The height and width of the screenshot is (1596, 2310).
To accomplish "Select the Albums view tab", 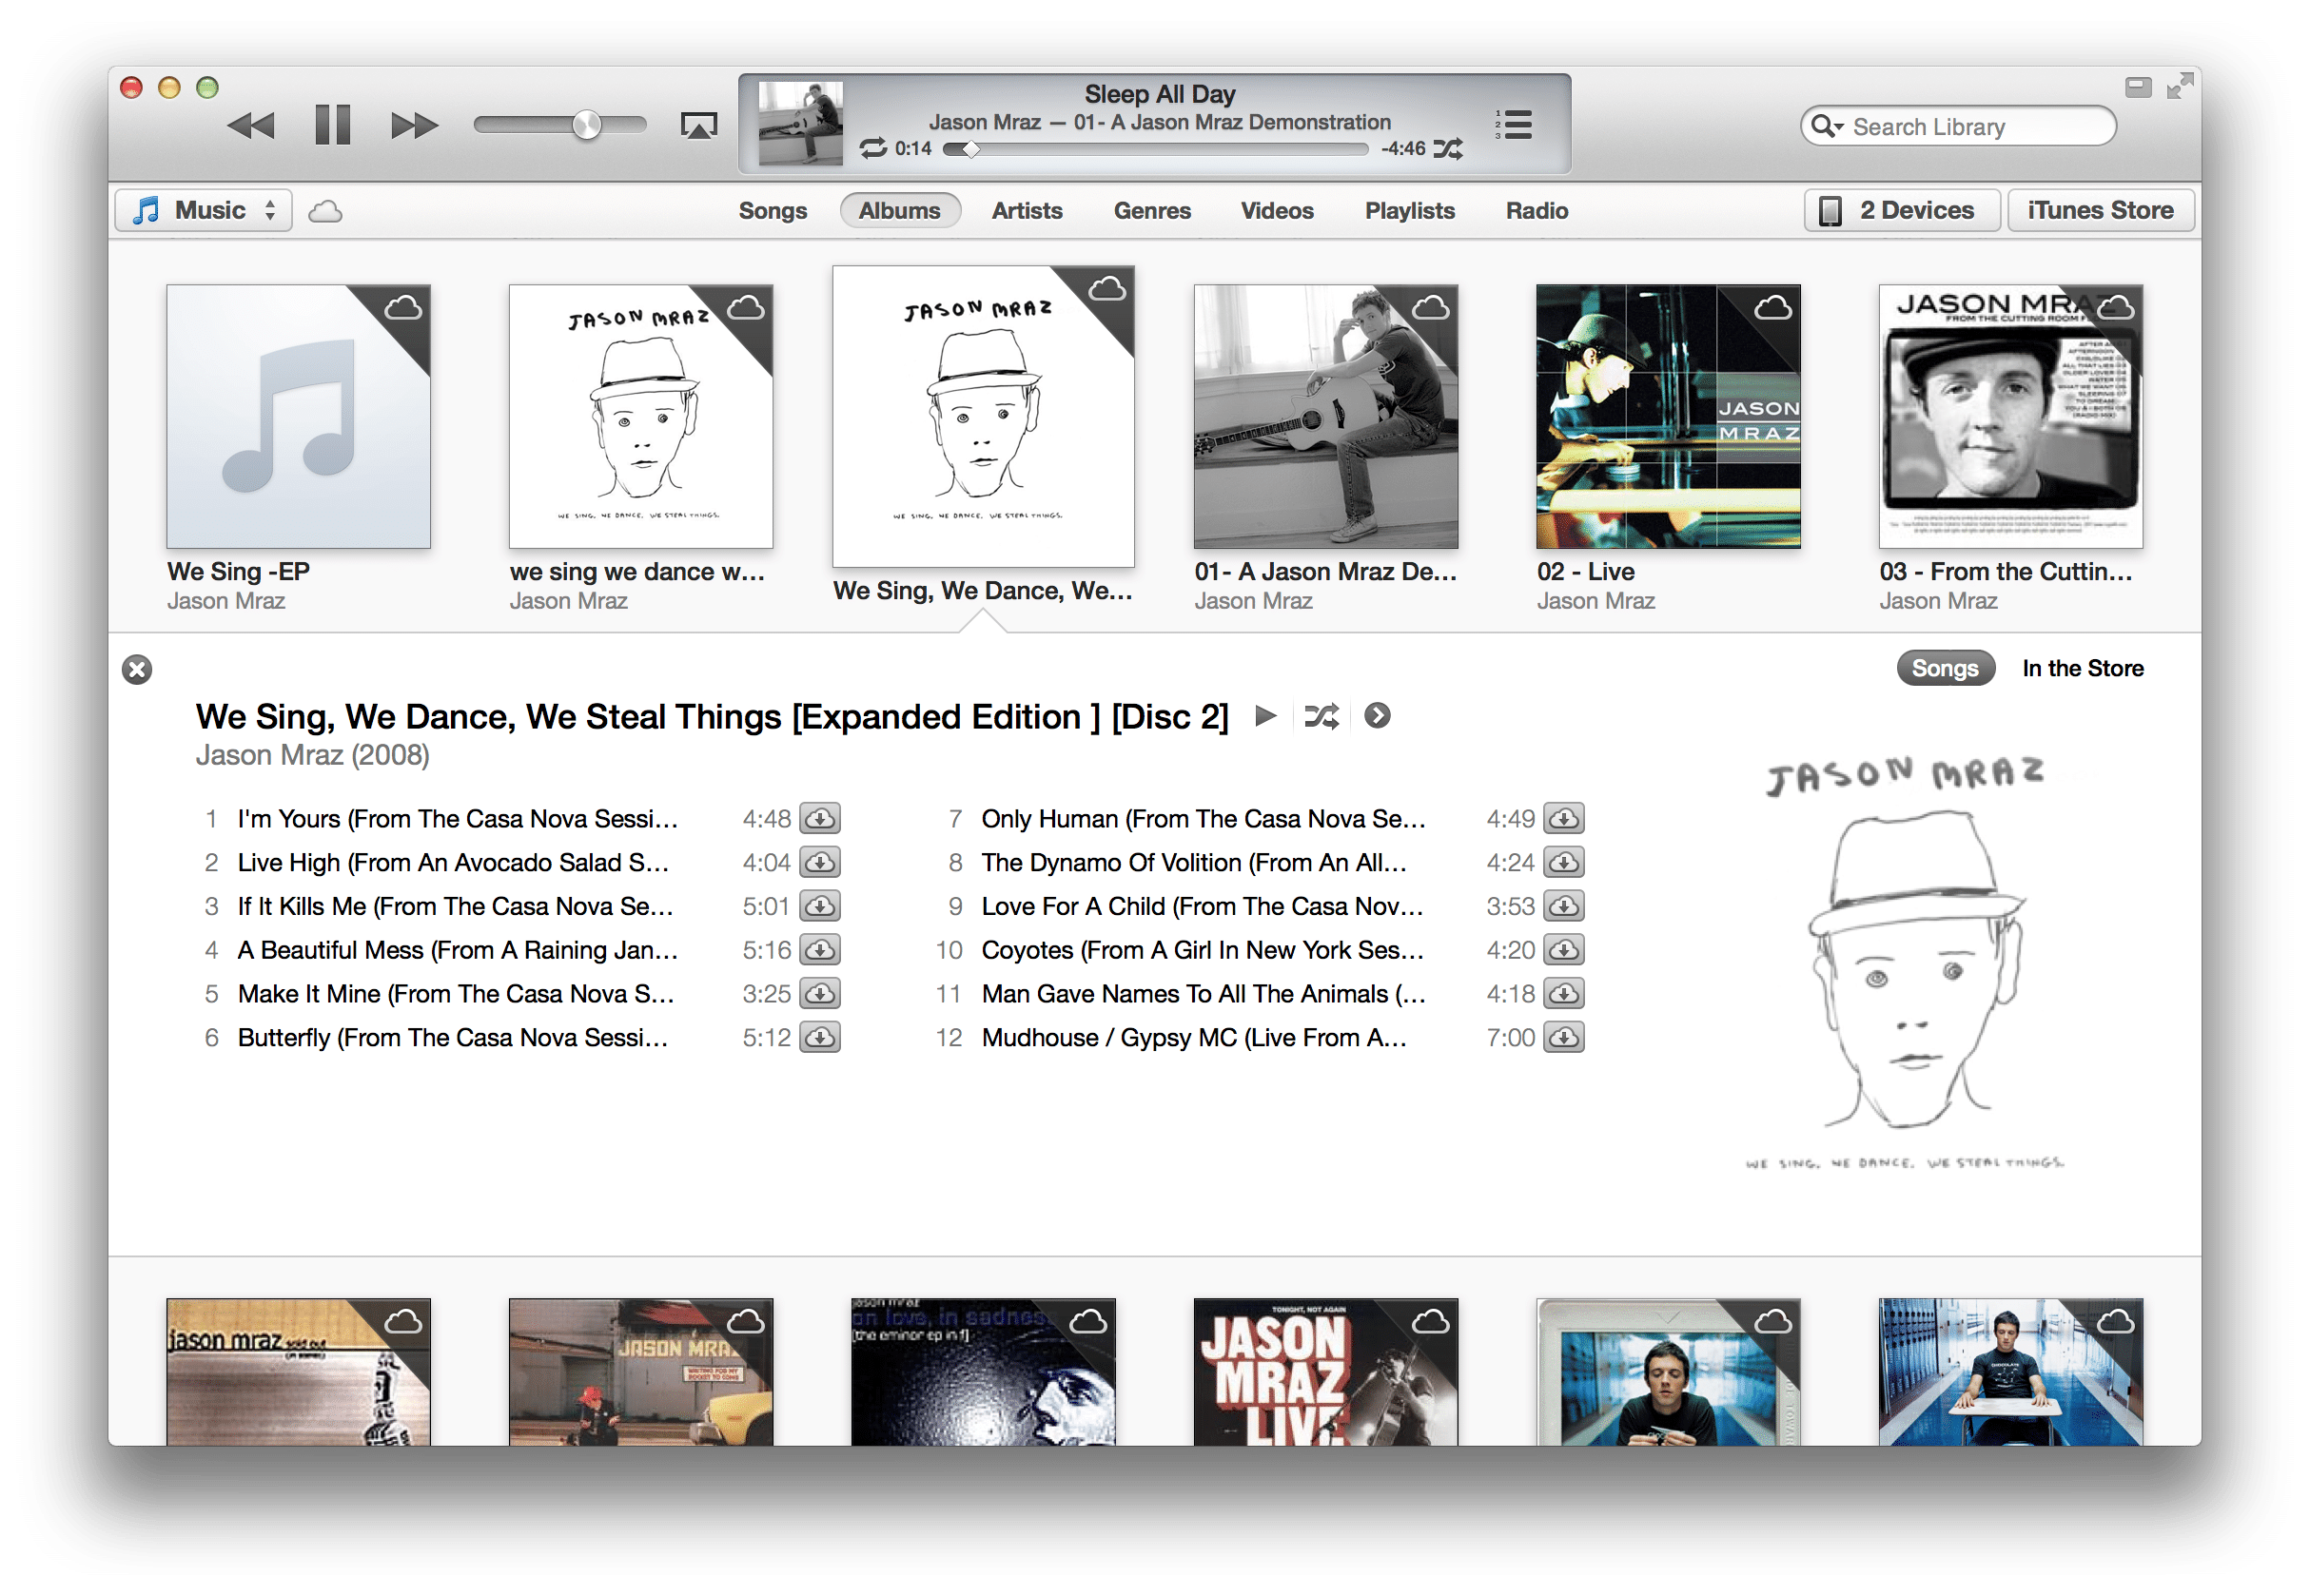I will point(899,211).
